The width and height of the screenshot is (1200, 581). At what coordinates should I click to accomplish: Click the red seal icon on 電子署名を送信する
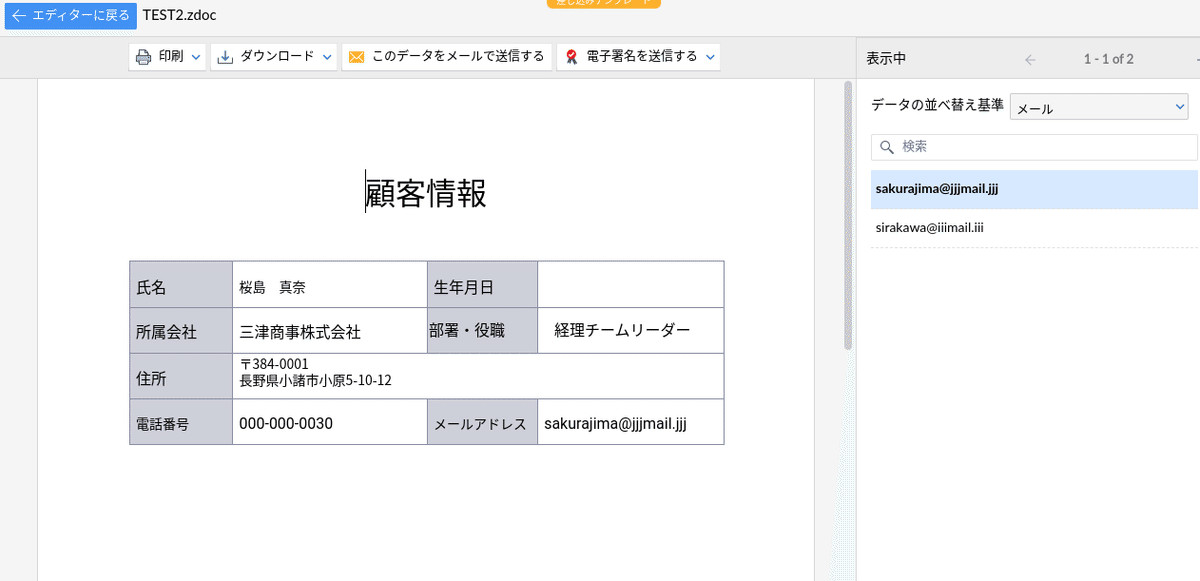(x=573, y=57)
